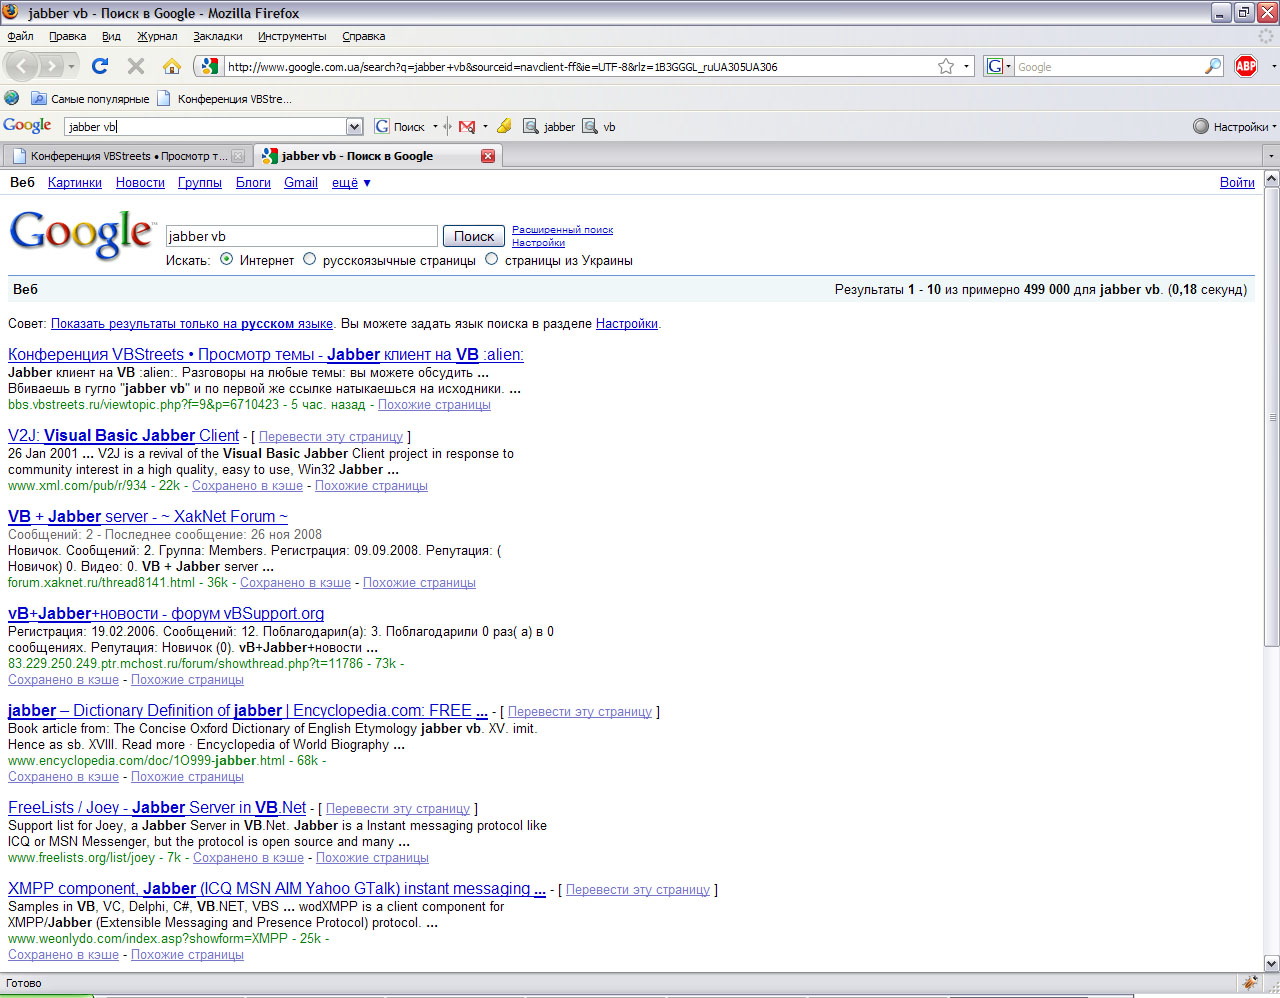Open the Gmail icon dropdown arrow
The image size is (1280, 998).
[485, 127]
